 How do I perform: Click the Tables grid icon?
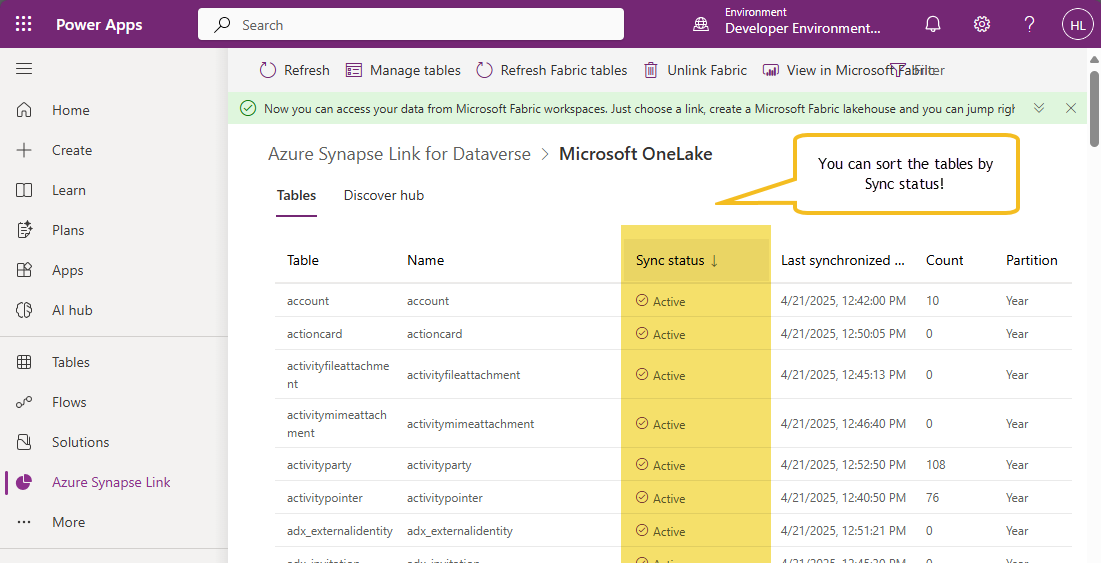(24, 362)
